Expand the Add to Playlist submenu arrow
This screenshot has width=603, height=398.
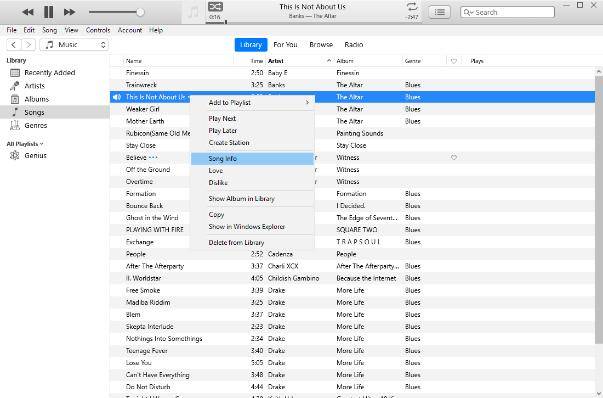point(307,103)
